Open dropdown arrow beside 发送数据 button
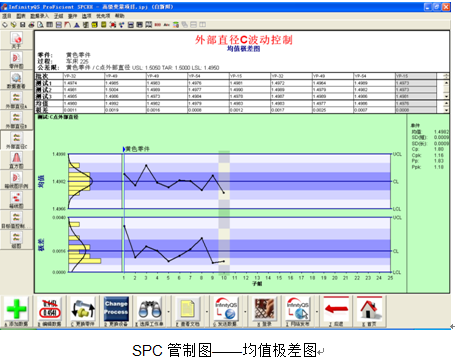This screenshot has width=455, height=362. click(245, 312)
